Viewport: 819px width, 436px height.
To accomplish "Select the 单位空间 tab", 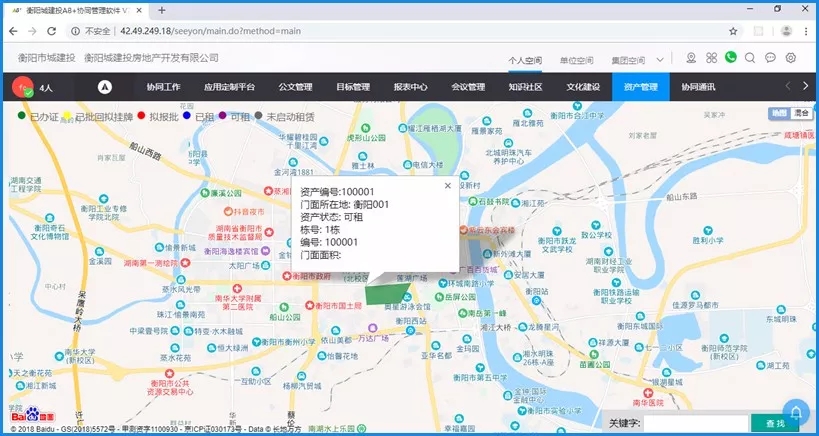I will coord(577,60).
